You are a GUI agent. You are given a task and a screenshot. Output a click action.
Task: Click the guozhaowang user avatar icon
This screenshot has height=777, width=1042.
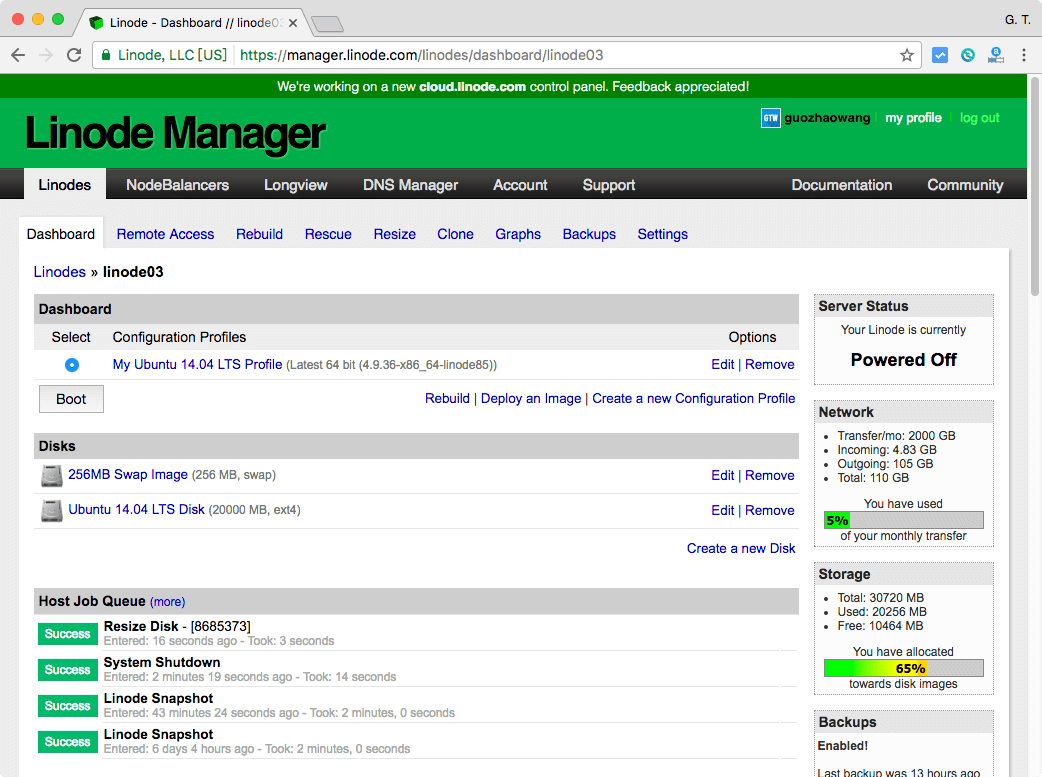(770, 118)
